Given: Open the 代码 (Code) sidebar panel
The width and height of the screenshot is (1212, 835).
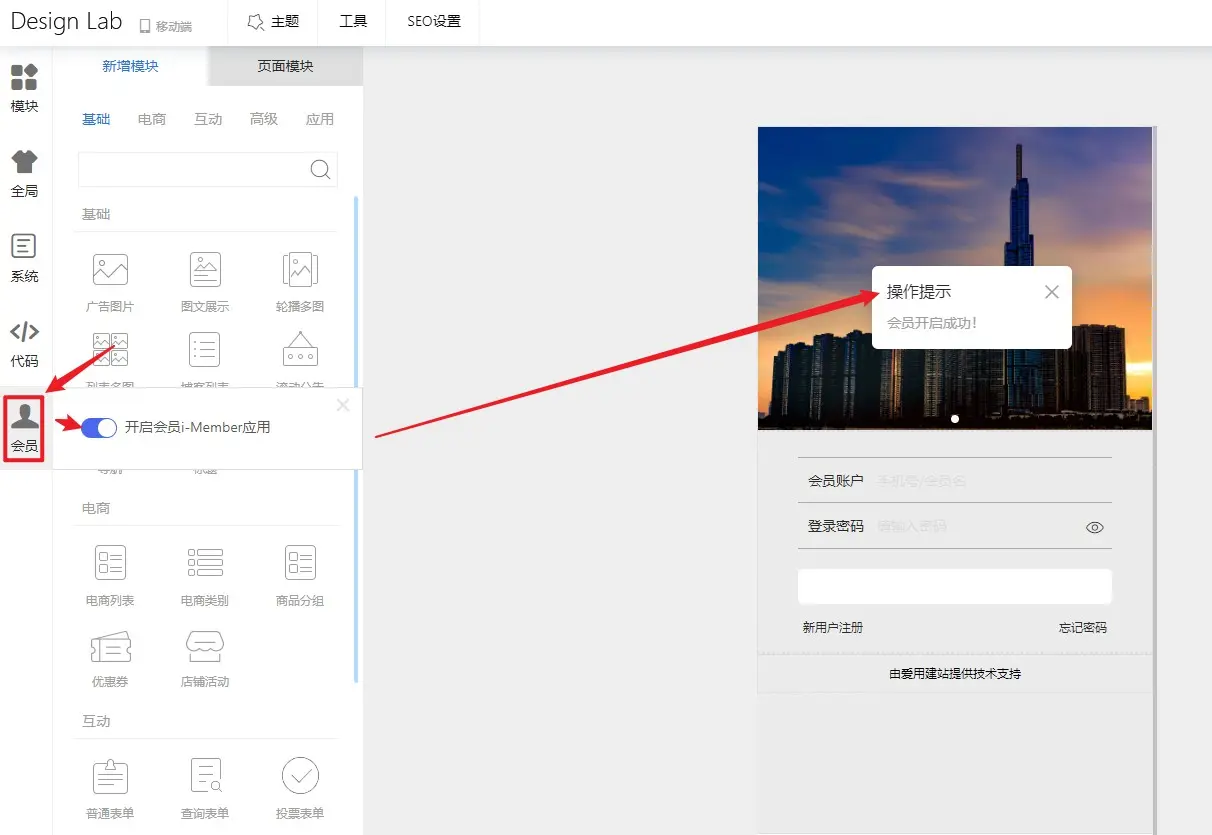Looking at the screenshot, I should 24,342.
